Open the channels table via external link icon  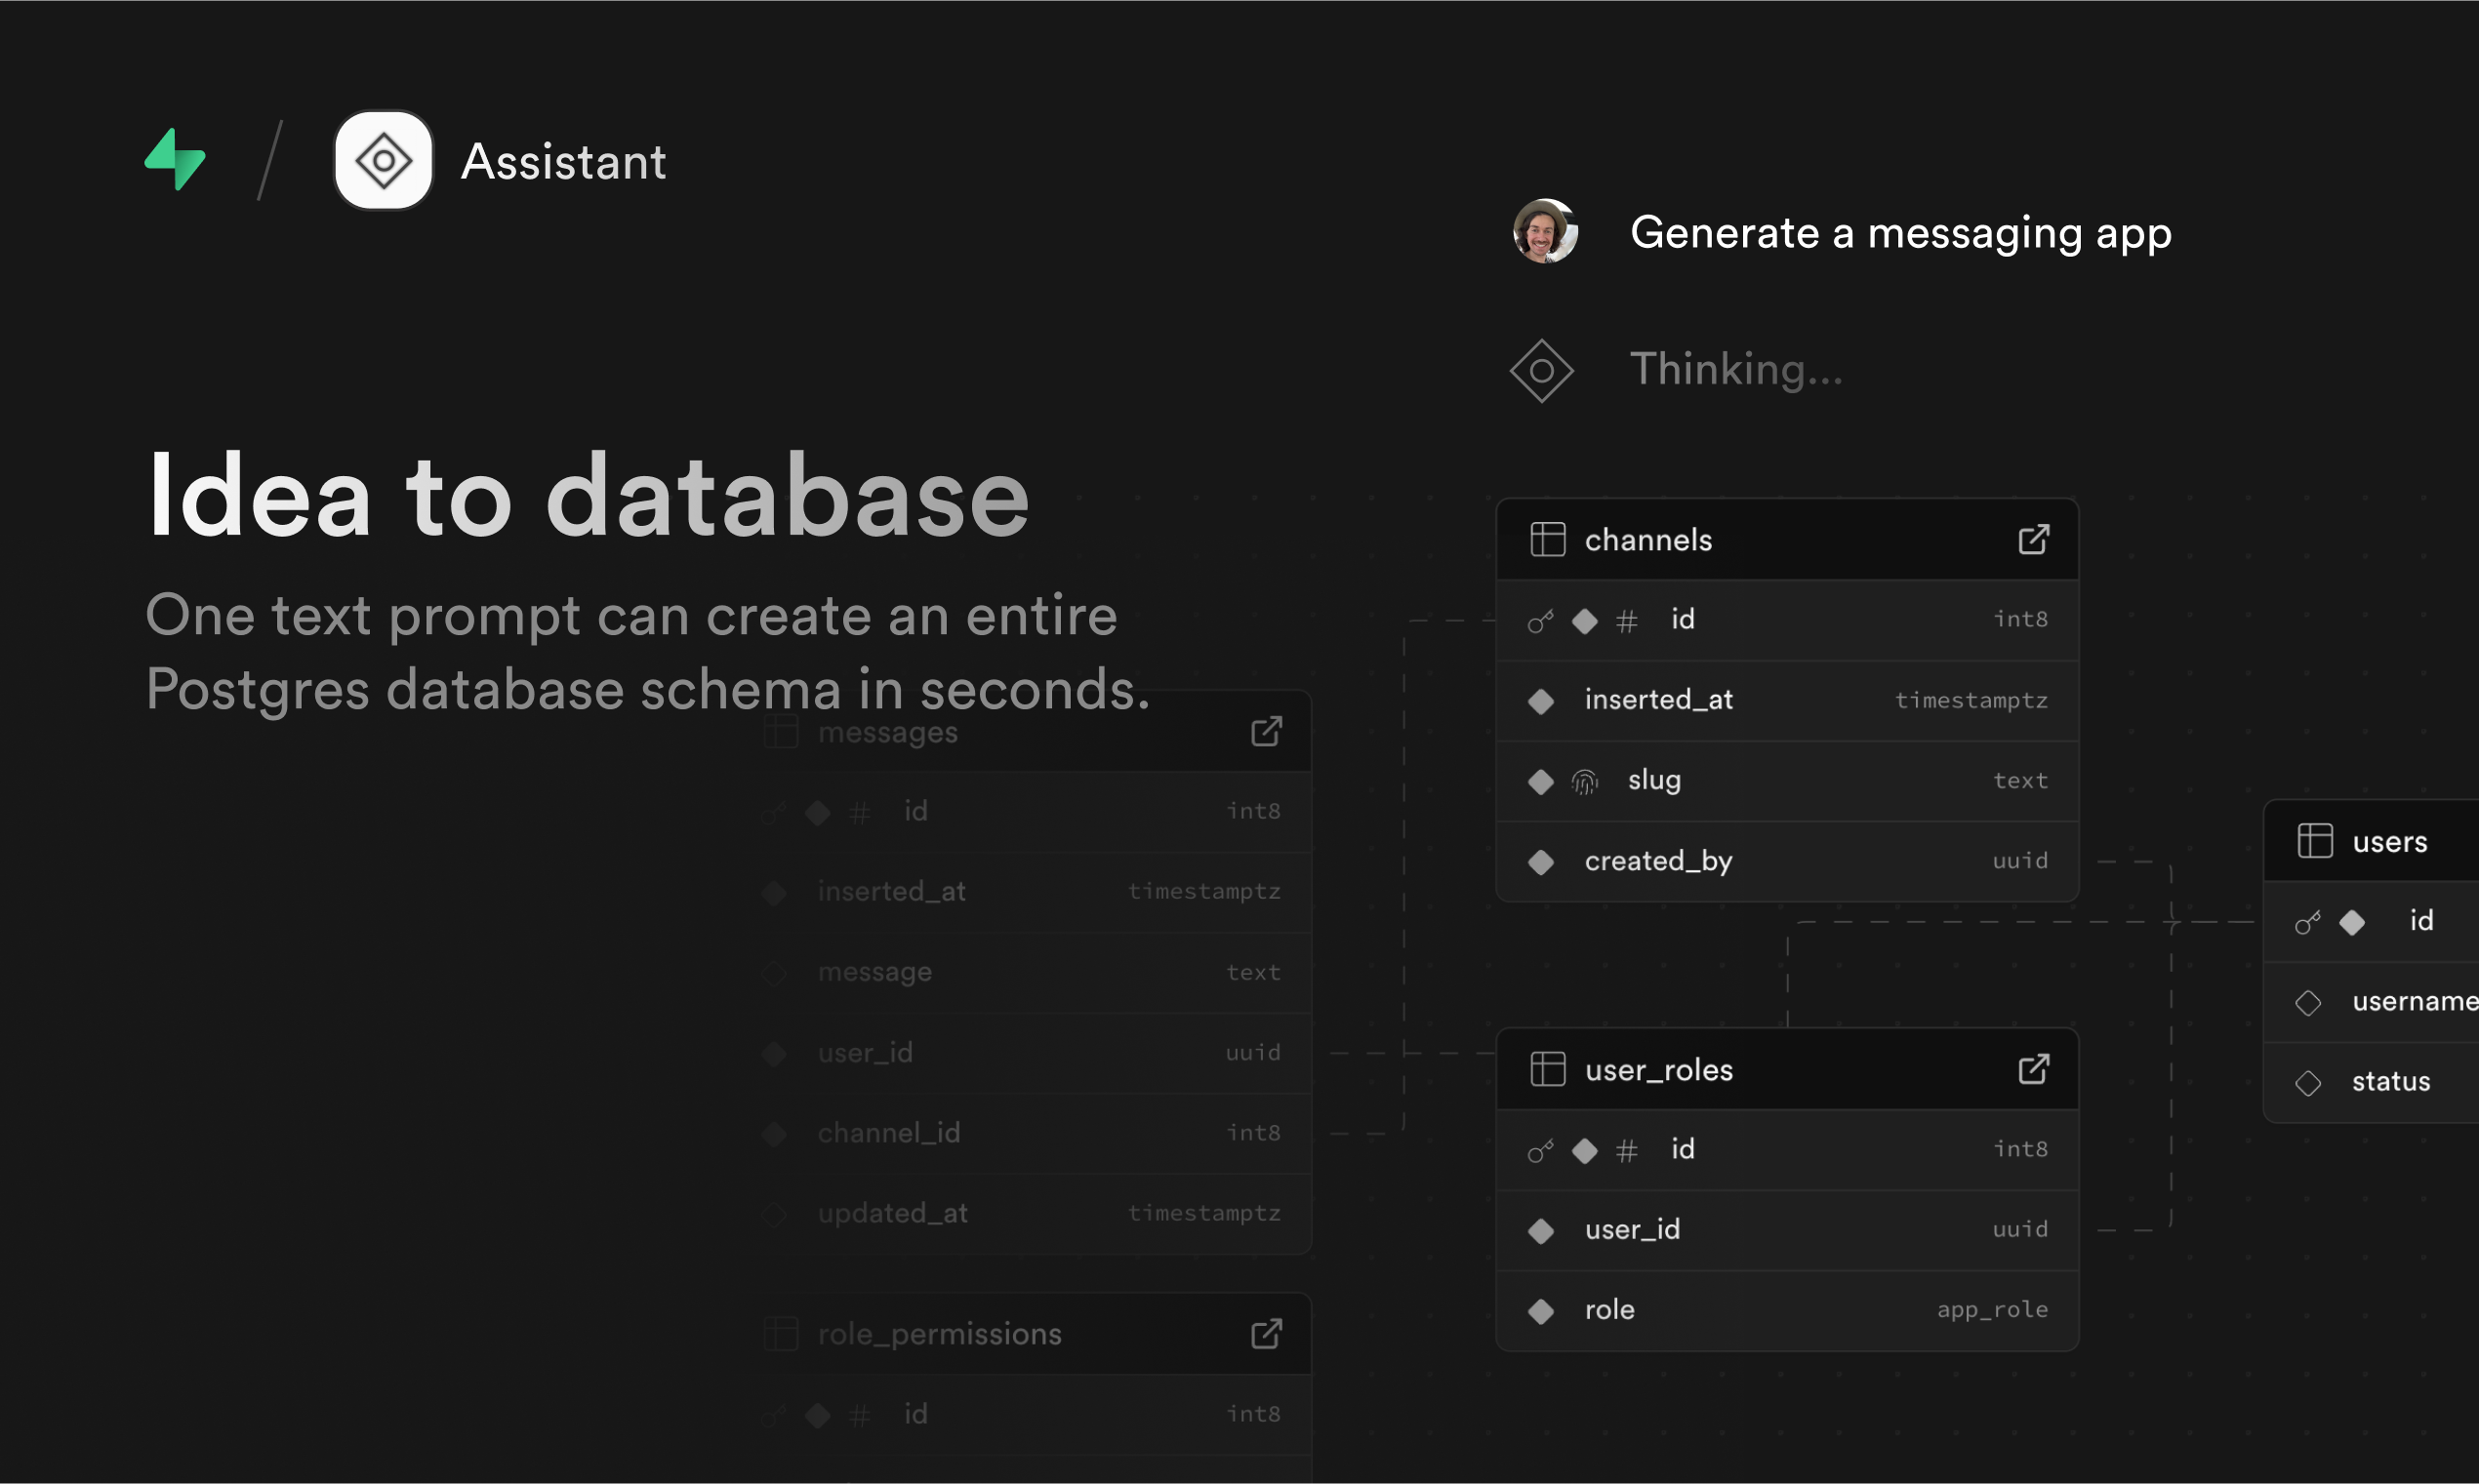2033,540
